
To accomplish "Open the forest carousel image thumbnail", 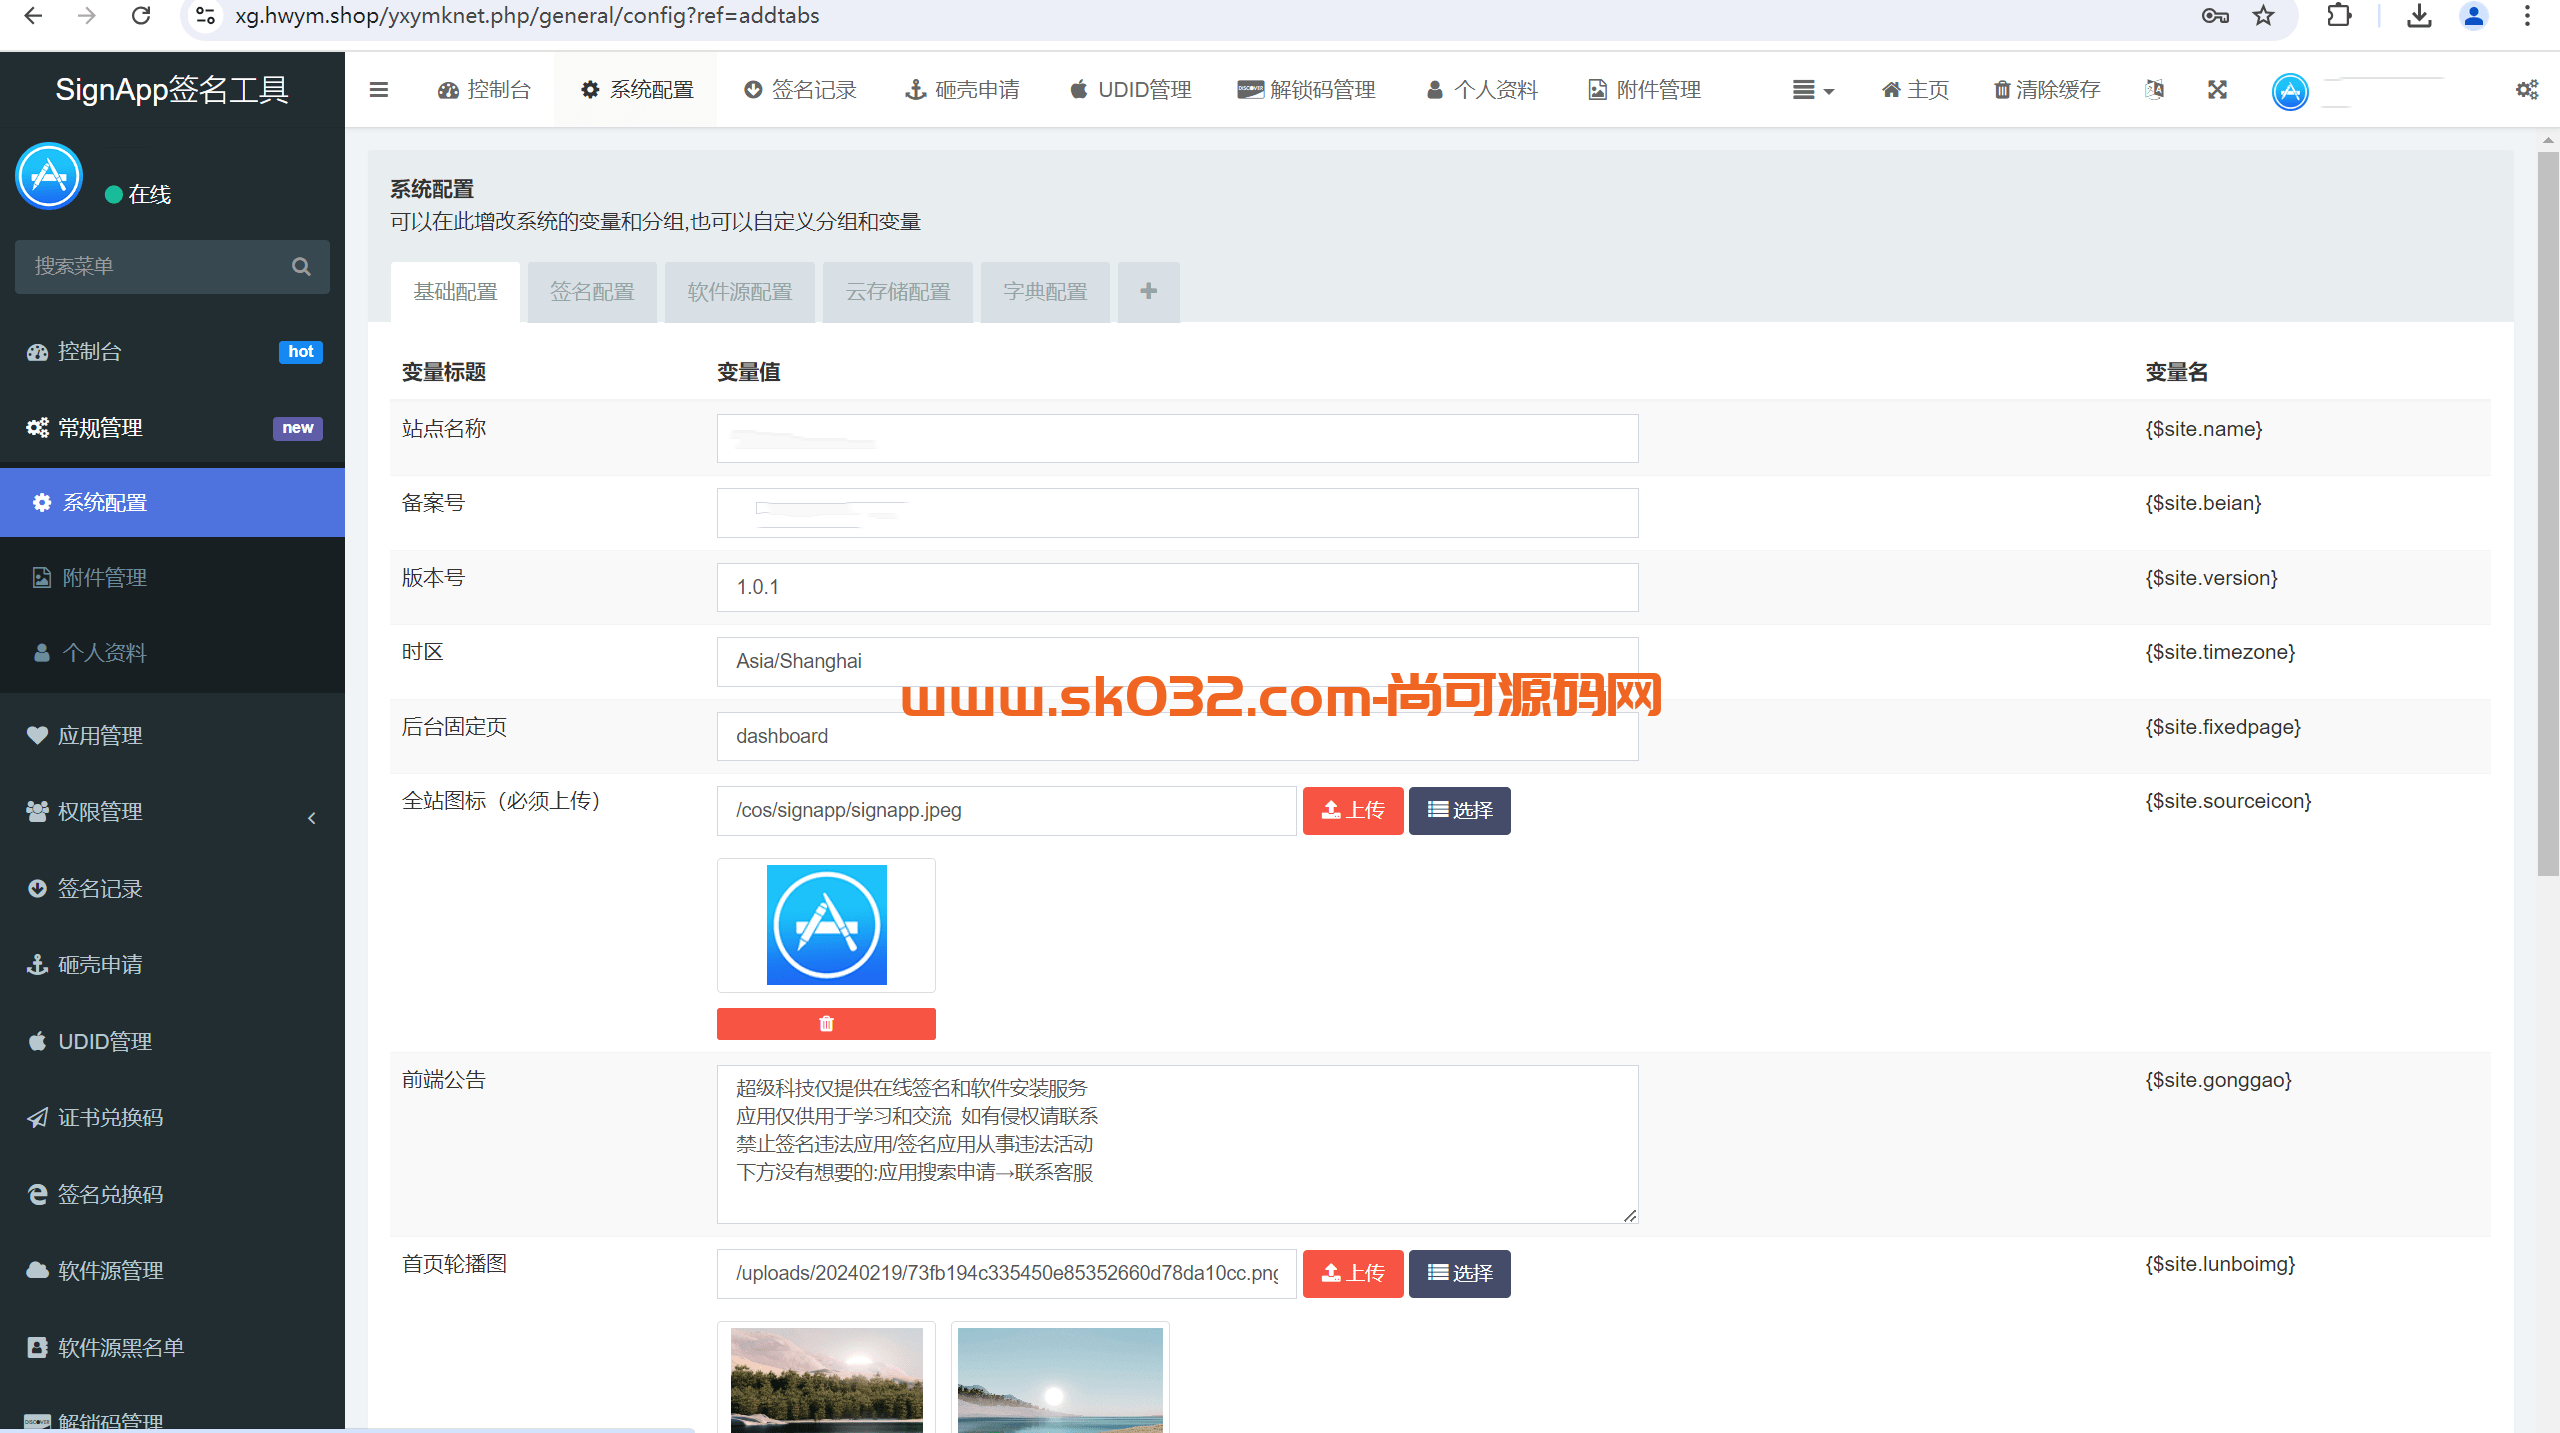I will click(x=826, y=1380).
